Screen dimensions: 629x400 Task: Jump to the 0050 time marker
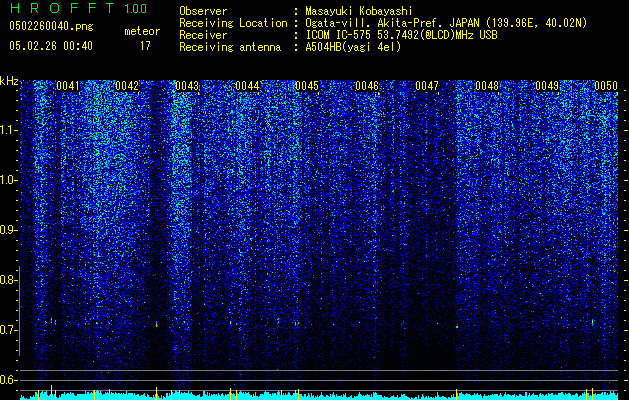[x=606, y=86]
